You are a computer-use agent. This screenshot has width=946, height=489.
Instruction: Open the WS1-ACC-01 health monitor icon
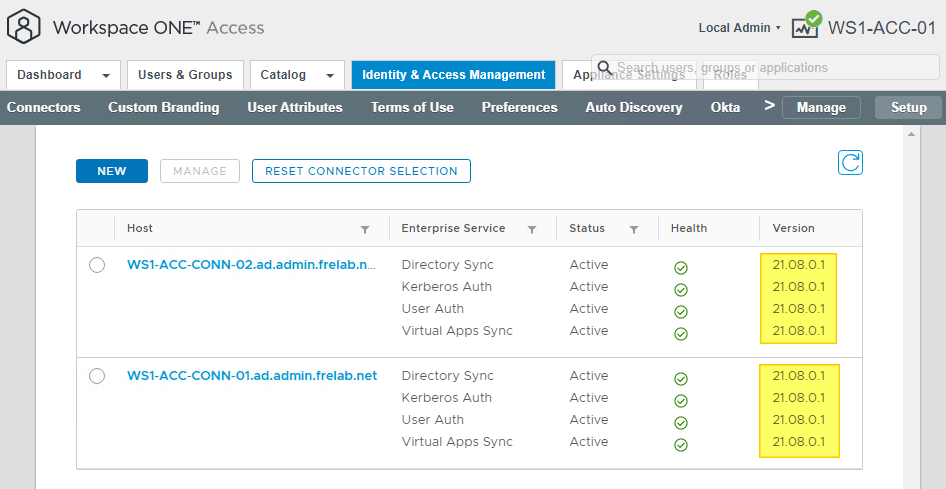806,26
